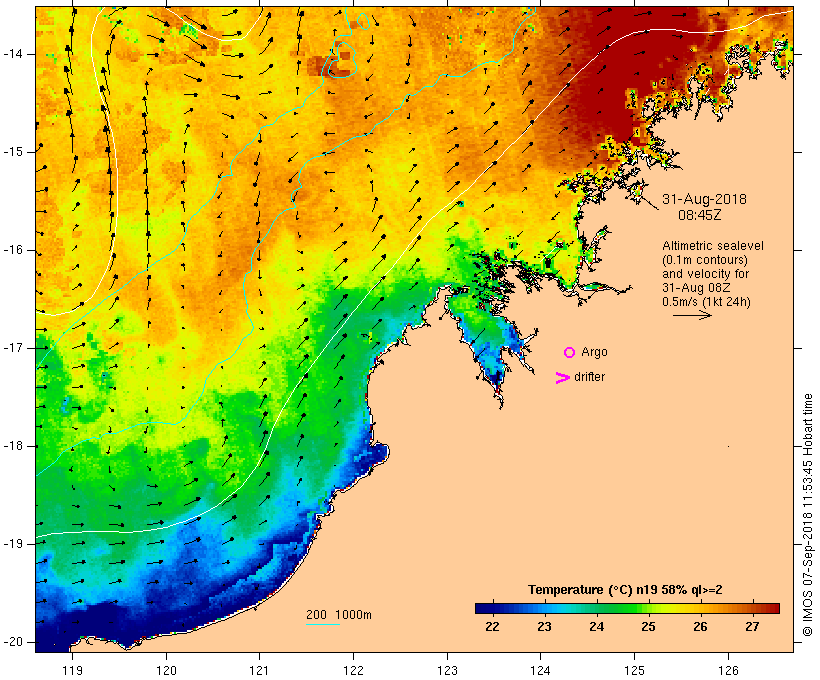820x680 pixels.
Task: Click the velocity scale arrow in legend
Action: pyautogui.click(x=692, y=315)
